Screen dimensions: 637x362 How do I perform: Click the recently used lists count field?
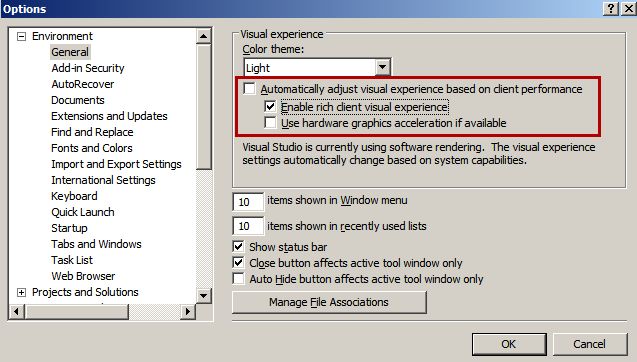tap(248, 226)
